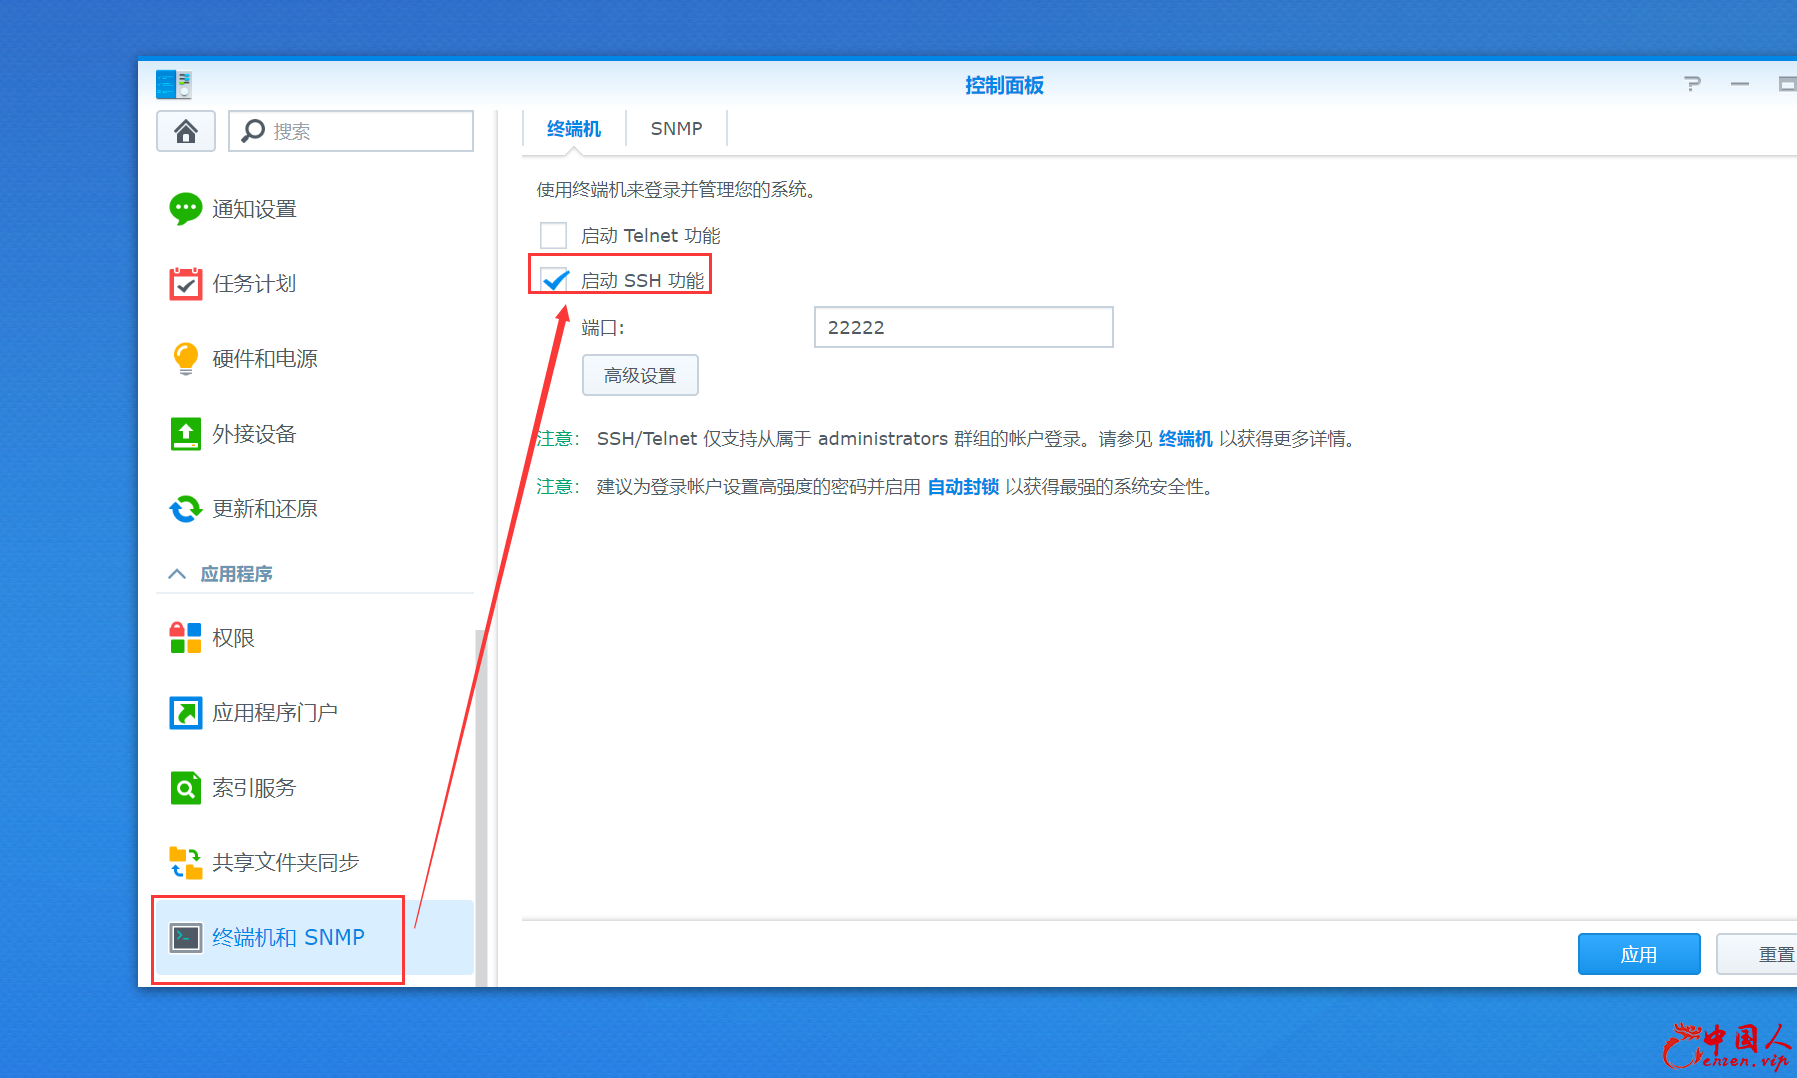Open the 自动封锁 link

coord(963,487)
